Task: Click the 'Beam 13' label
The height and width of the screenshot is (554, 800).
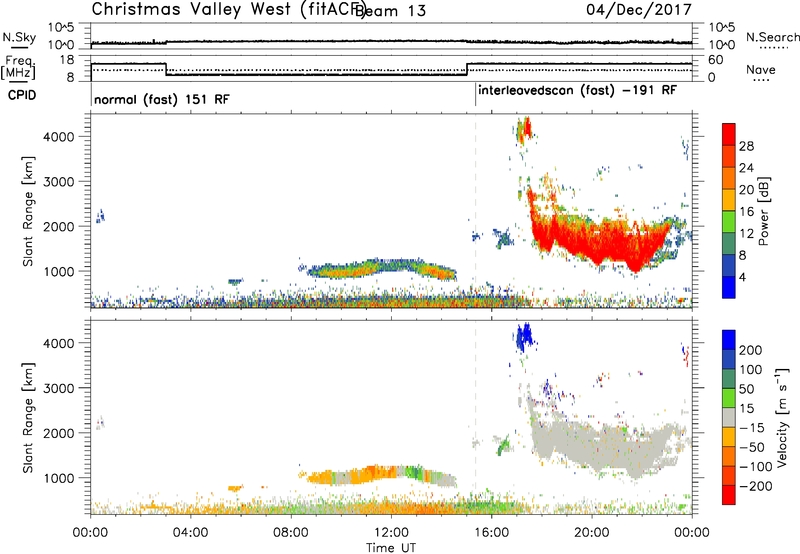Action: [391, 11]
